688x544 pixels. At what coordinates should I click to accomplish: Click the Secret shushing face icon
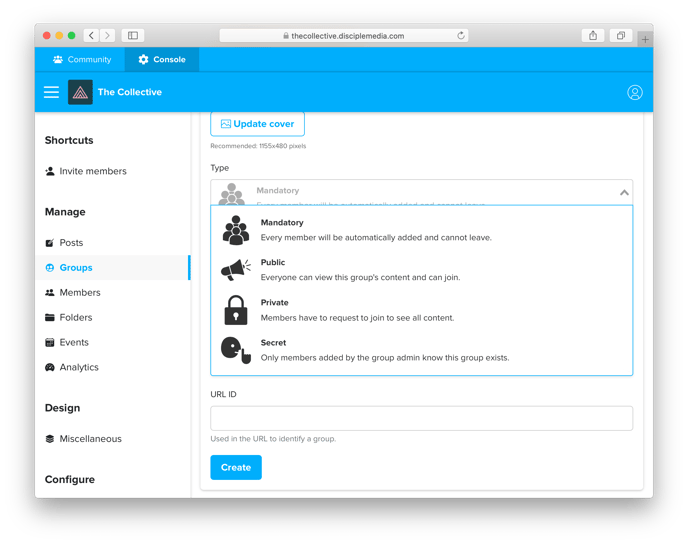point(236,350)
